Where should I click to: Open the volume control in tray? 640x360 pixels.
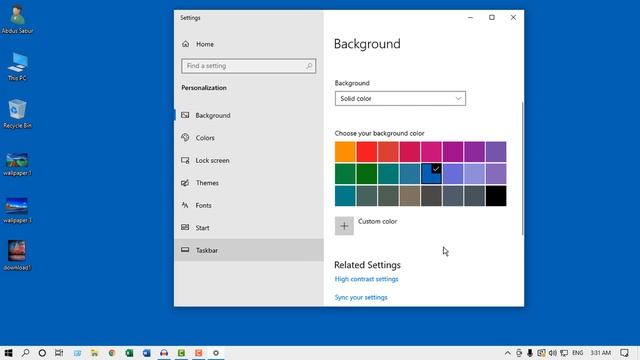[553, 353]
